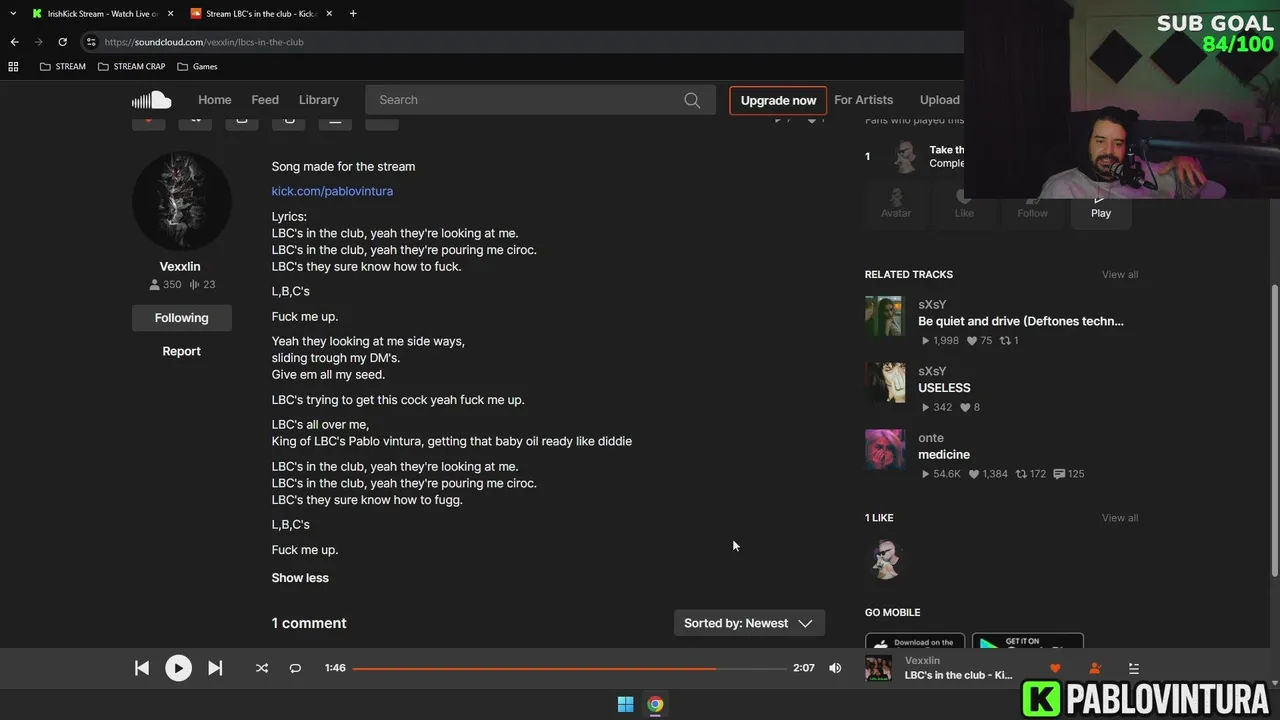Viewport: 1280px width, 720px height.
Task: Open the liker's avatar under 1 LIKE
Action: [x=885, y=560]
